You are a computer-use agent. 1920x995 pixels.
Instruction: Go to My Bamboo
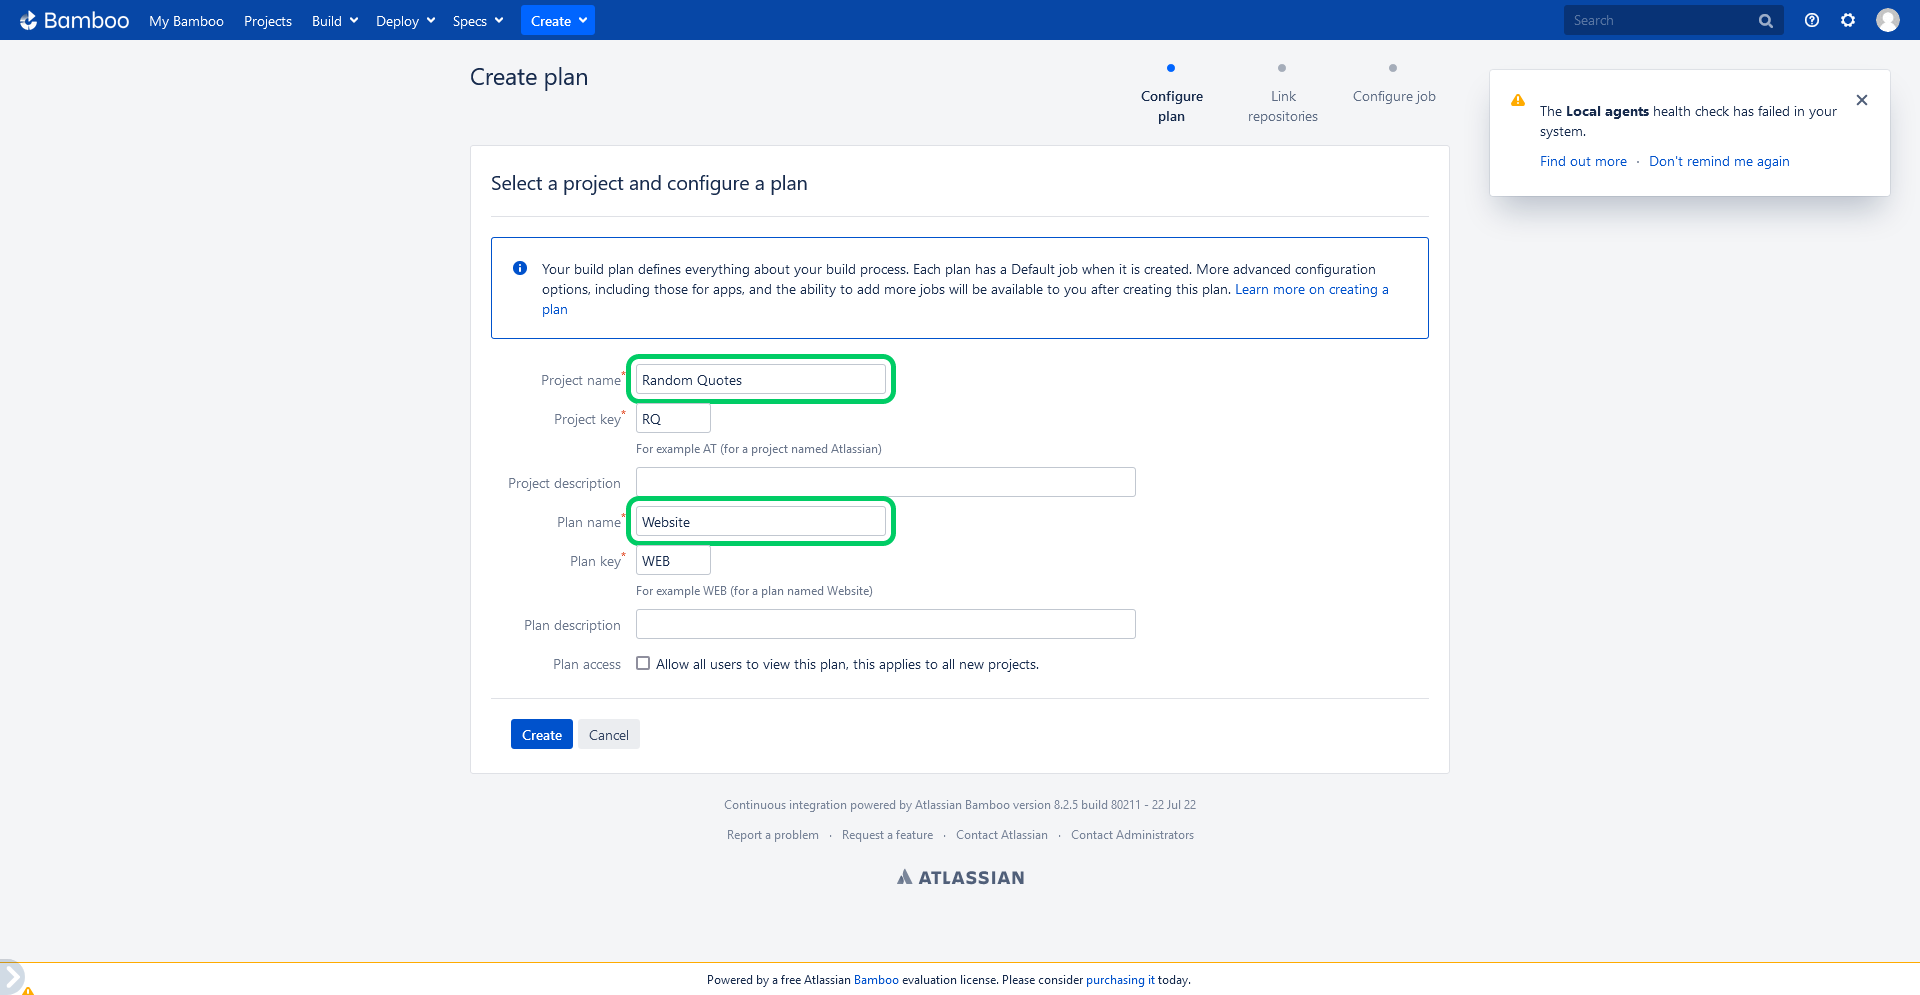[186, 21]
